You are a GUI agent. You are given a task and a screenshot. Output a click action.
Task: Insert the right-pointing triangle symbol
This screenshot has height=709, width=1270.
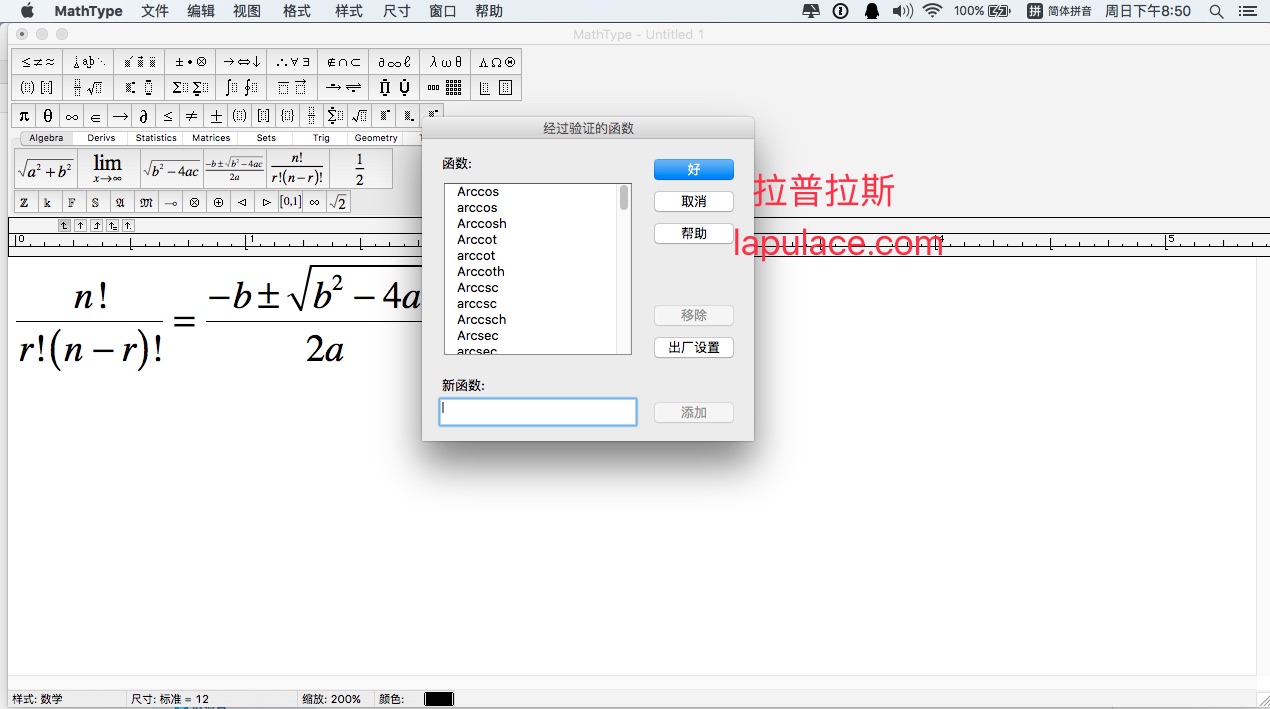click(266, 203)
